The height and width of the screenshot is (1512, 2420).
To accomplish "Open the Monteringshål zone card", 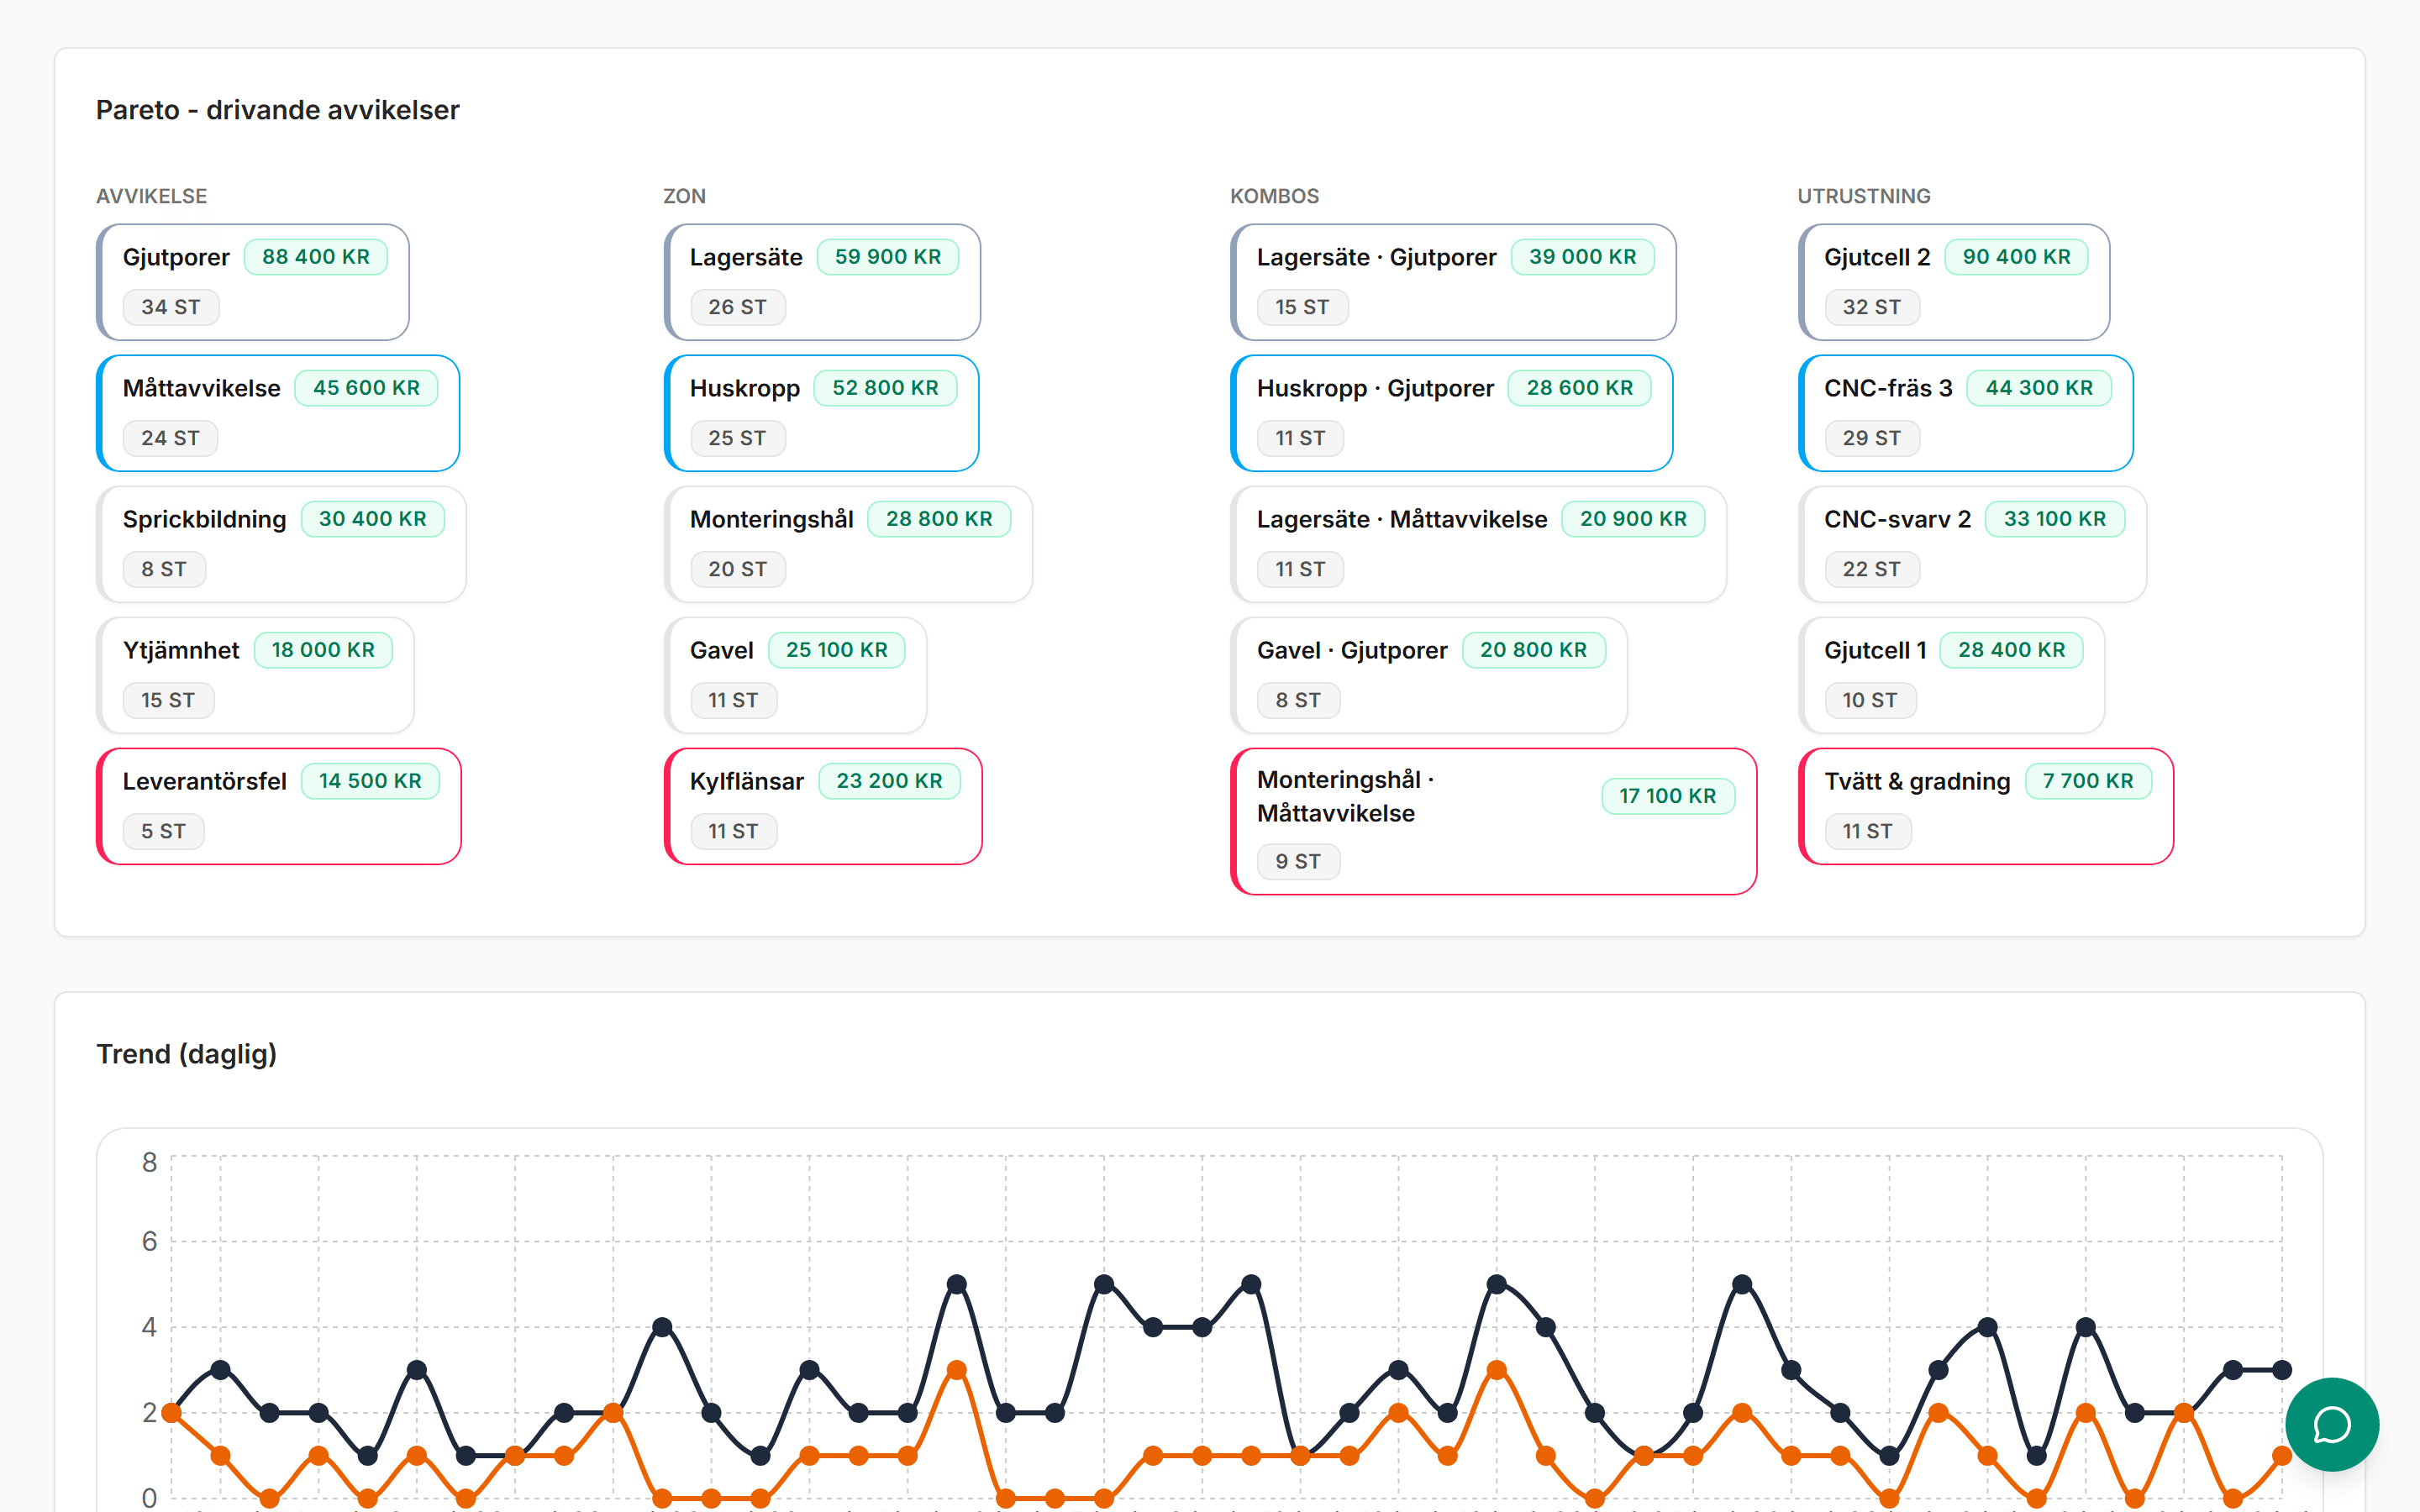I will [848, 544].
